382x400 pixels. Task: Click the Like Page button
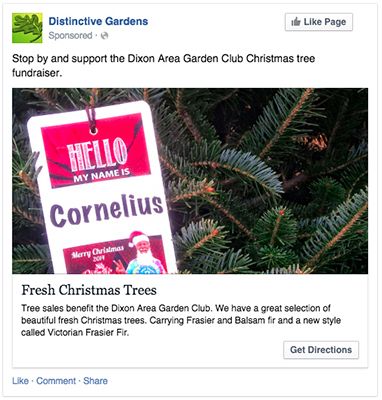coord(319,22)
